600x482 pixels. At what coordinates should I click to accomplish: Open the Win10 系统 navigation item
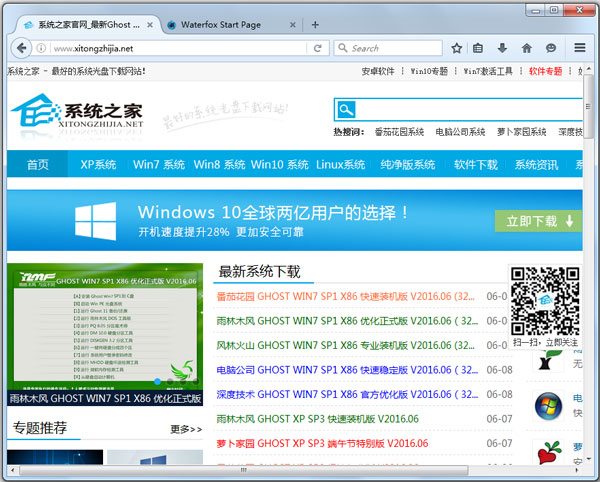click(x=280, y=164)
